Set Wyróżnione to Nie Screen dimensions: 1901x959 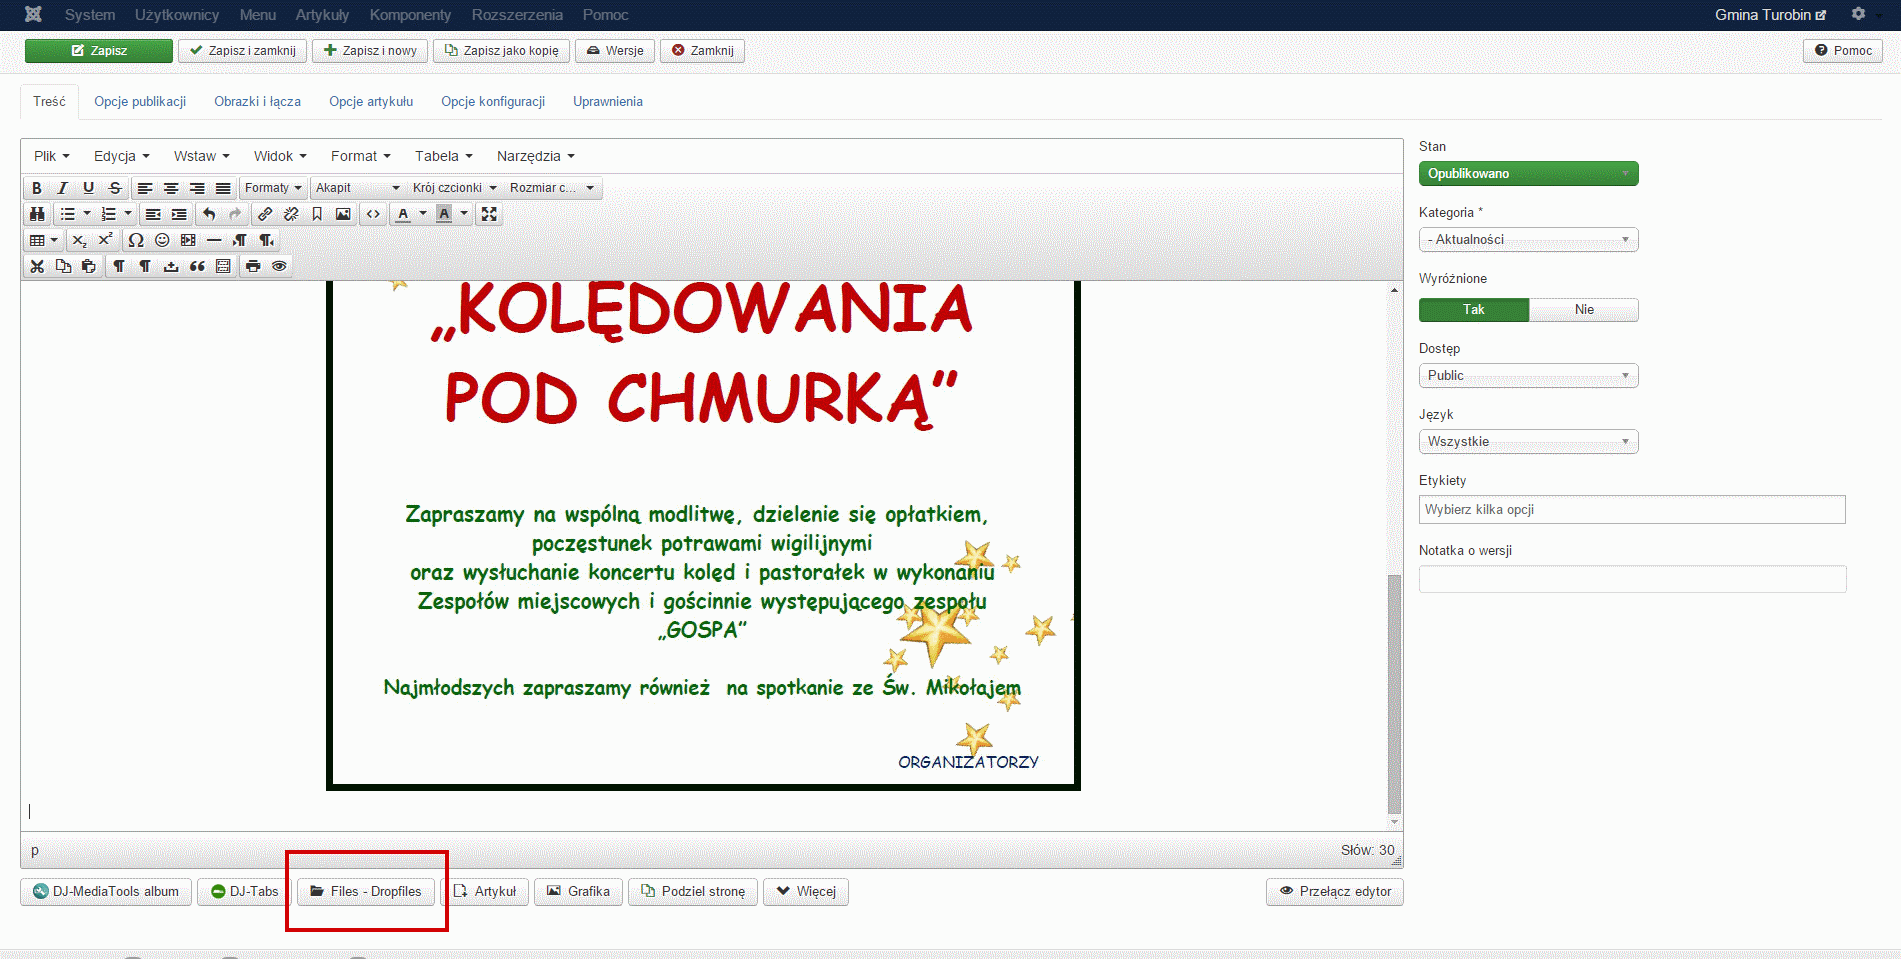pos(1583,310)
